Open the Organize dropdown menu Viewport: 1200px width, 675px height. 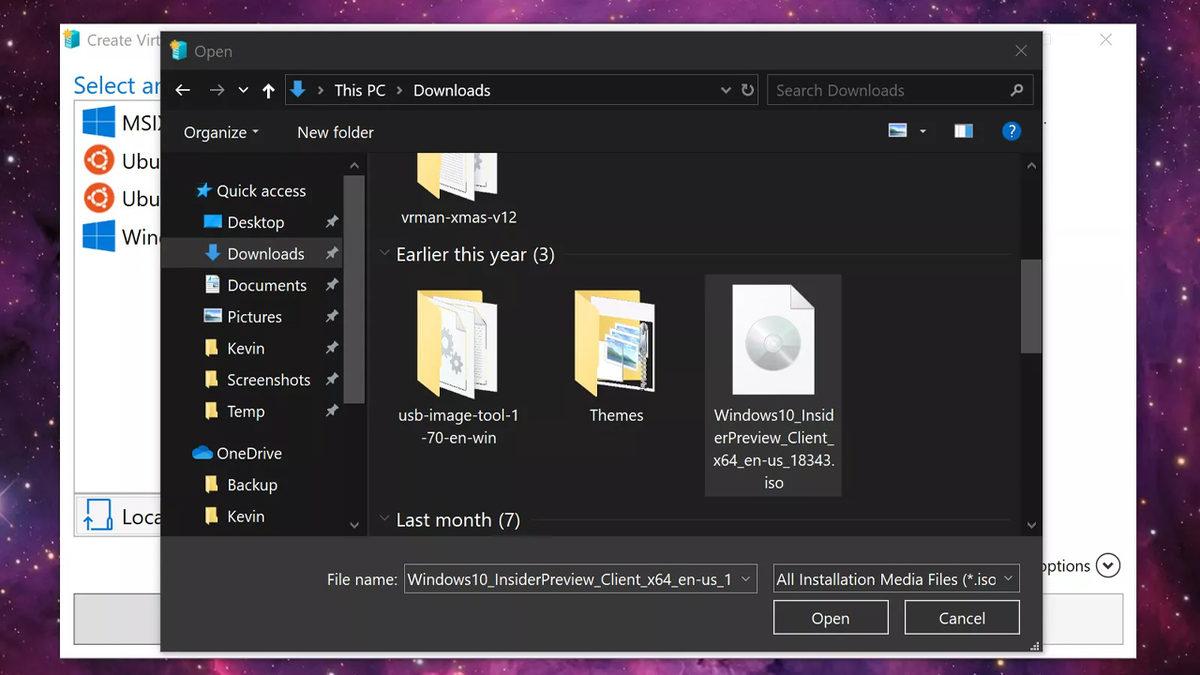click(219, 131)
